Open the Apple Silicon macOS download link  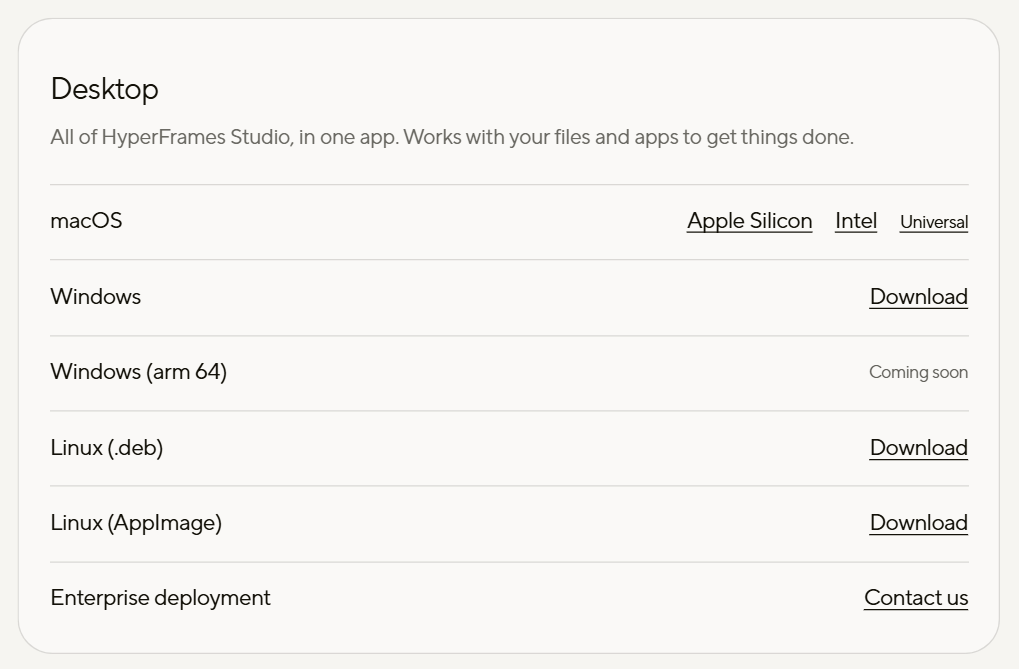[749, 221]
